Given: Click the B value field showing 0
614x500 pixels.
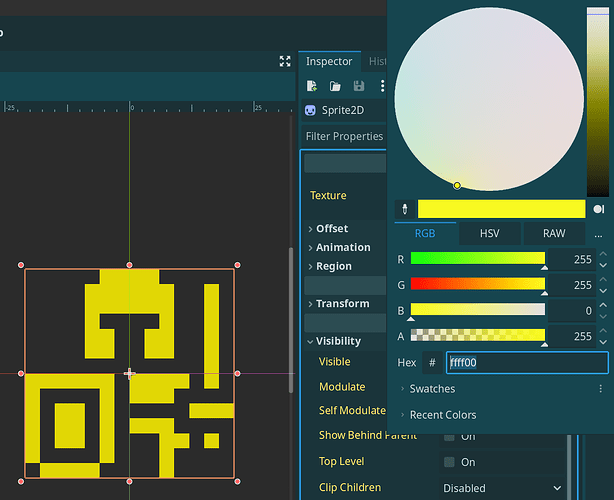Looking at the screenshot, I should tap(572, 310).
